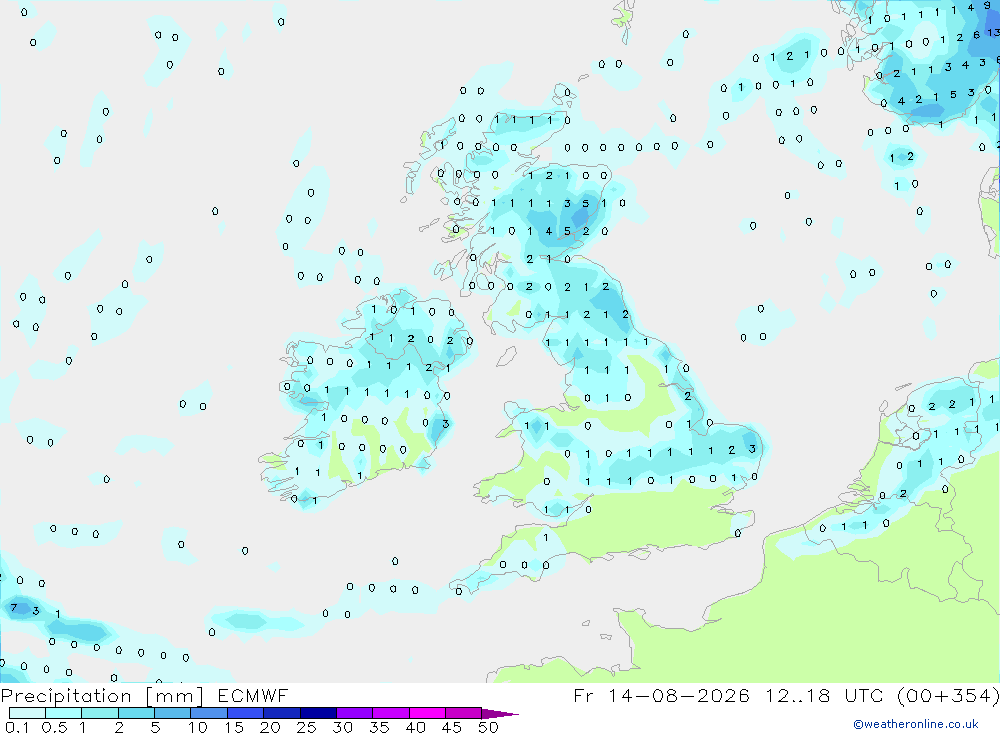Click the '40' legend scale label
Screen dimensions: 1000x733
pos(415,727)
